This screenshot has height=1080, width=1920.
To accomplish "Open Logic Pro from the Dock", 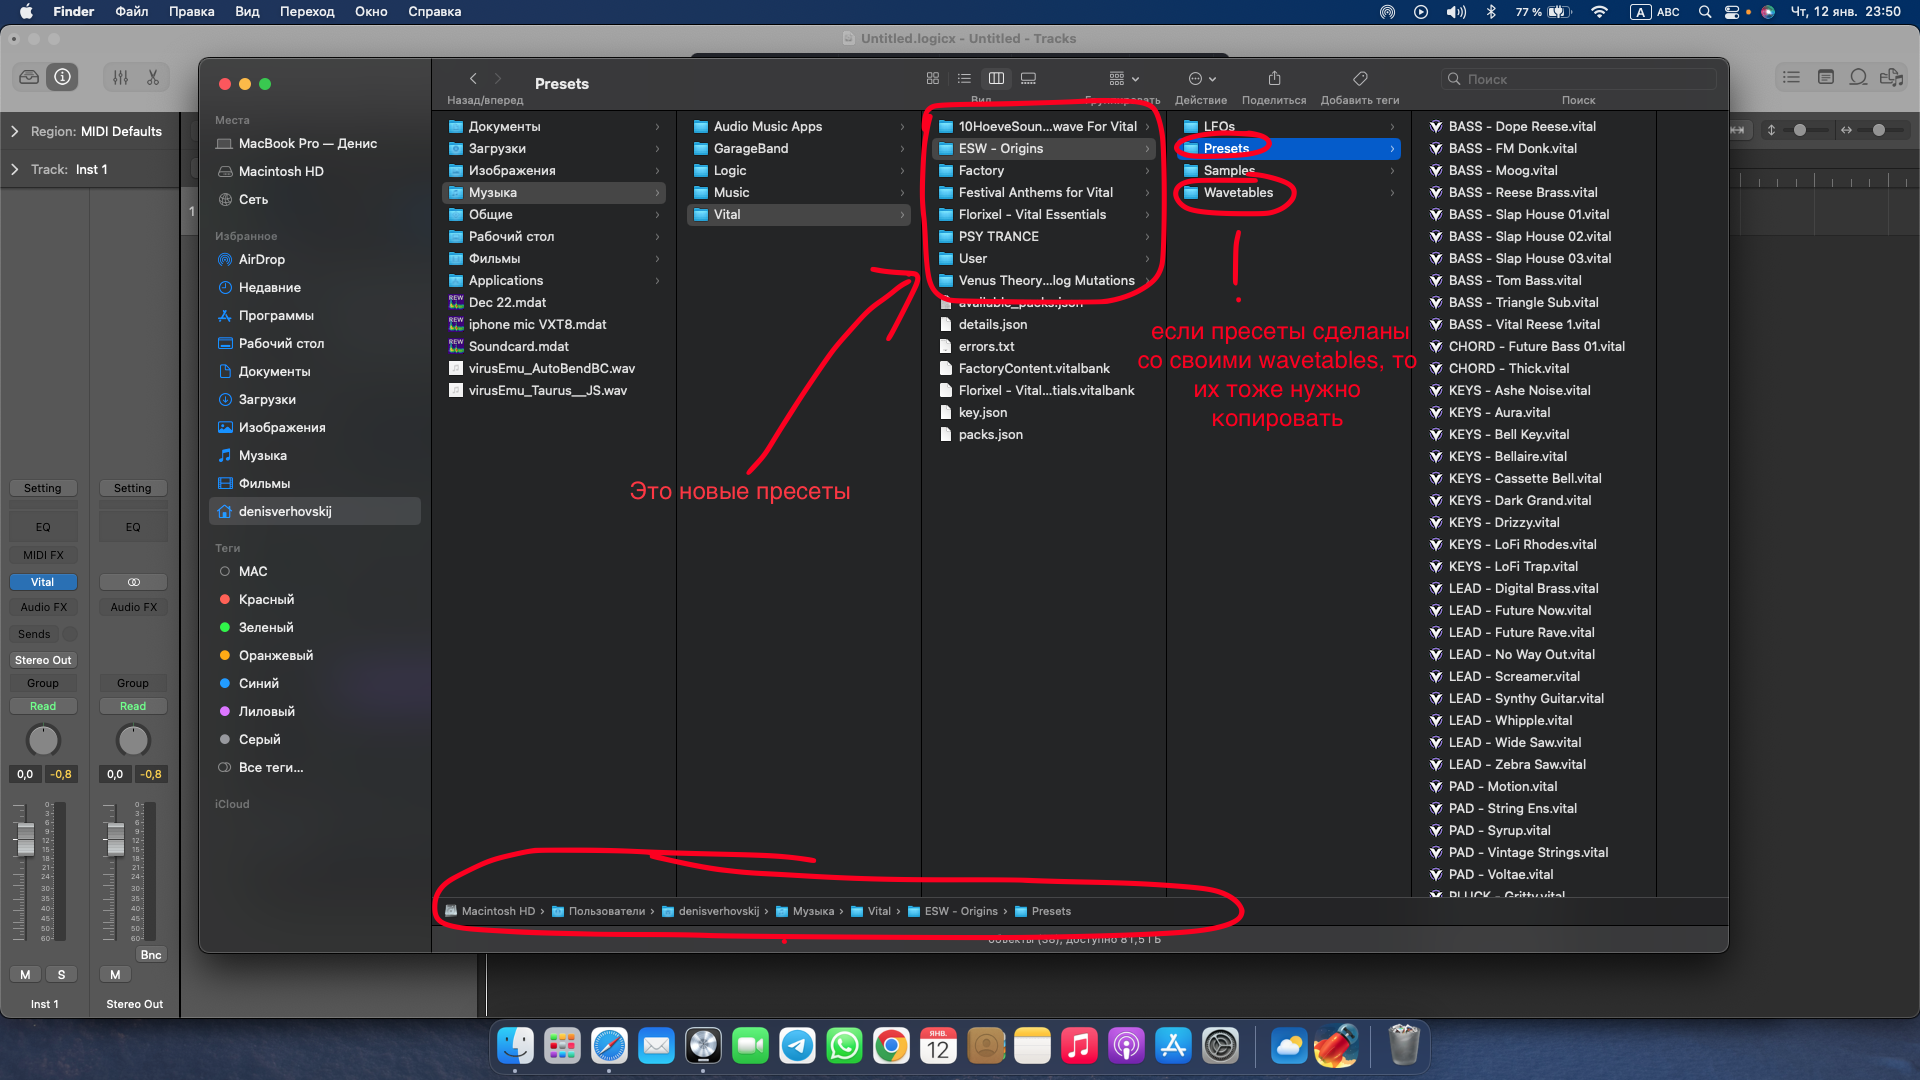I will pos(703,1046).
